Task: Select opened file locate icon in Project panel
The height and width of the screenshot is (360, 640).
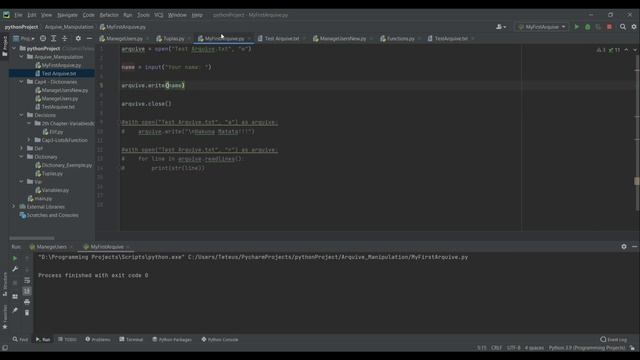Action: click(x=43, y=38)
